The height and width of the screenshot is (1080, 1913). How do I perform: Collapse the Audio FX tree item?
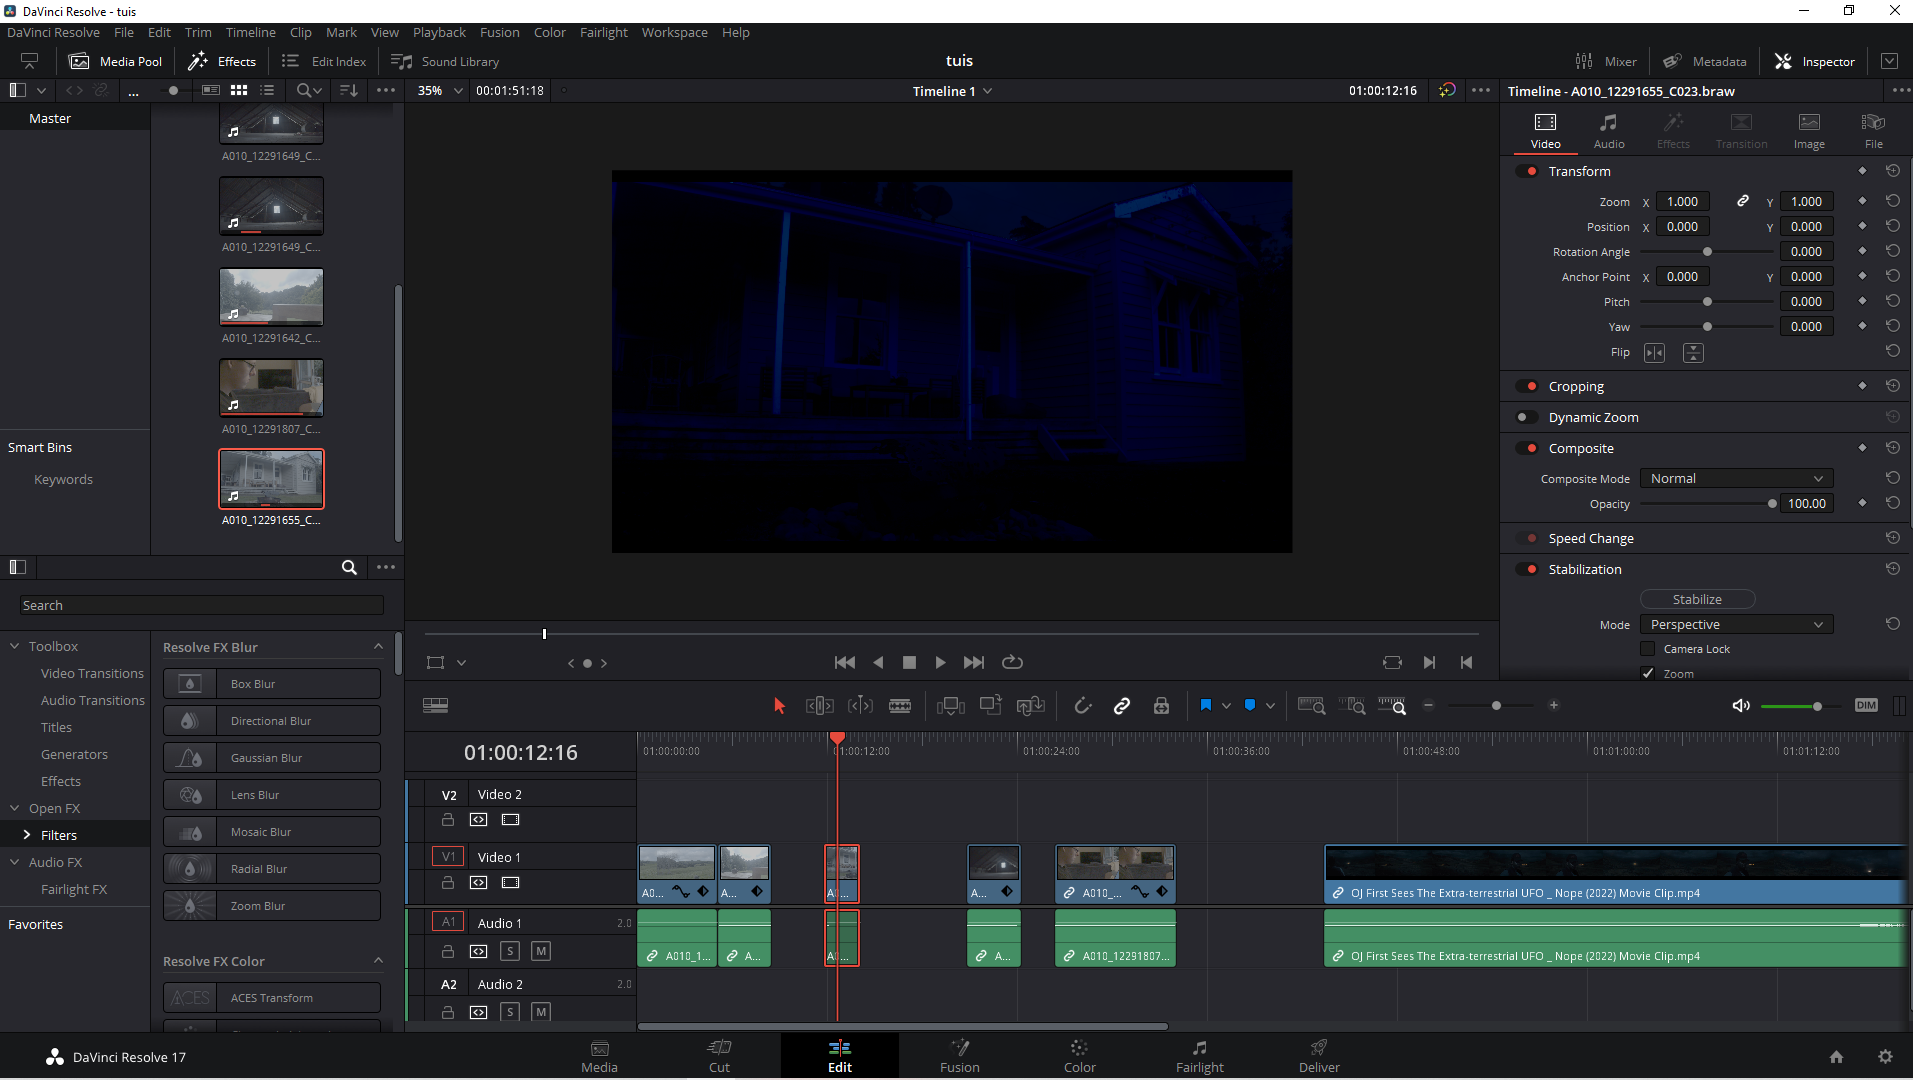(x=15, y=862)
